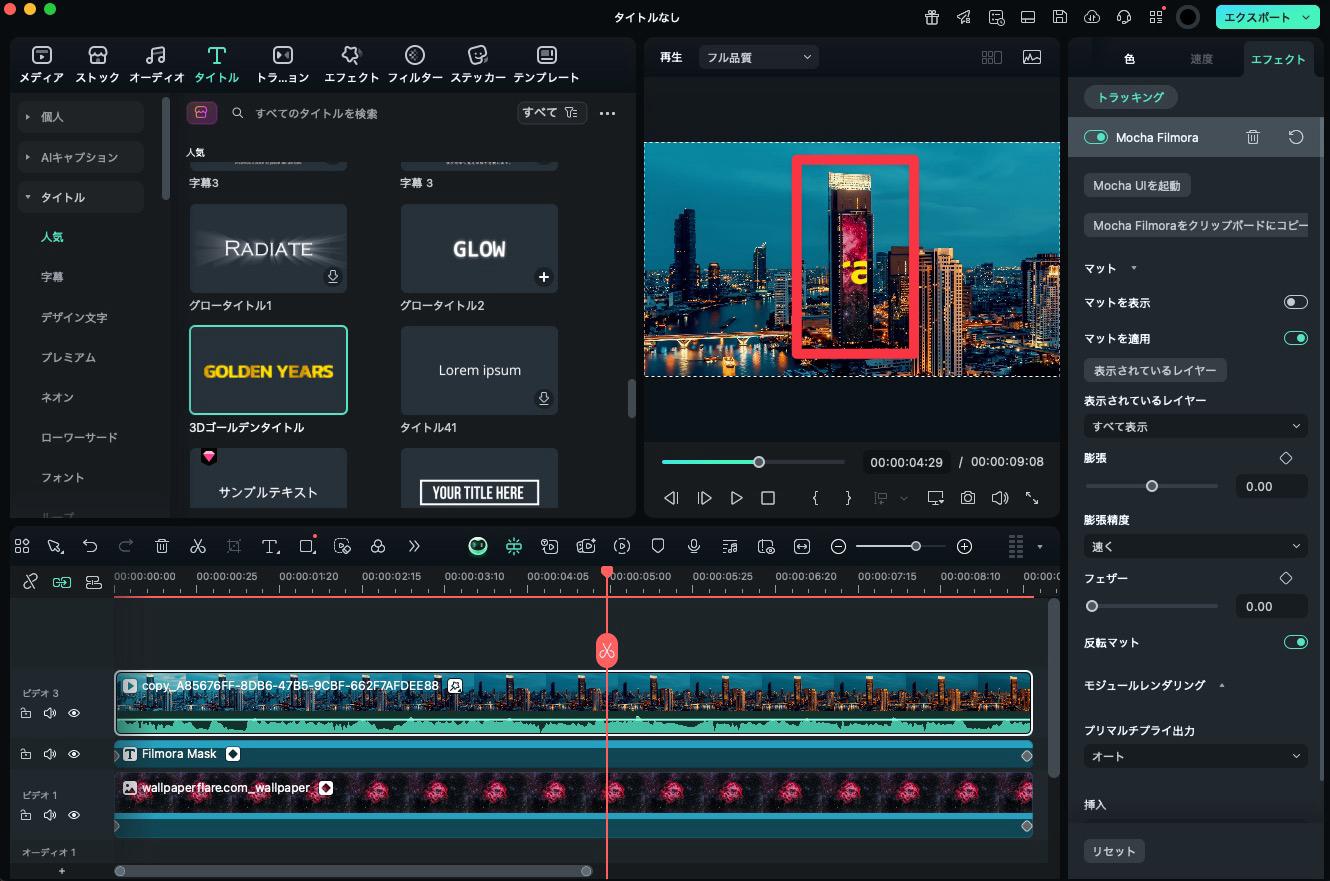Image resolution: width=1330 pixels, height=881 pixels.
Task: Select the crop tool in timeline toolbar
Action: 234,546
